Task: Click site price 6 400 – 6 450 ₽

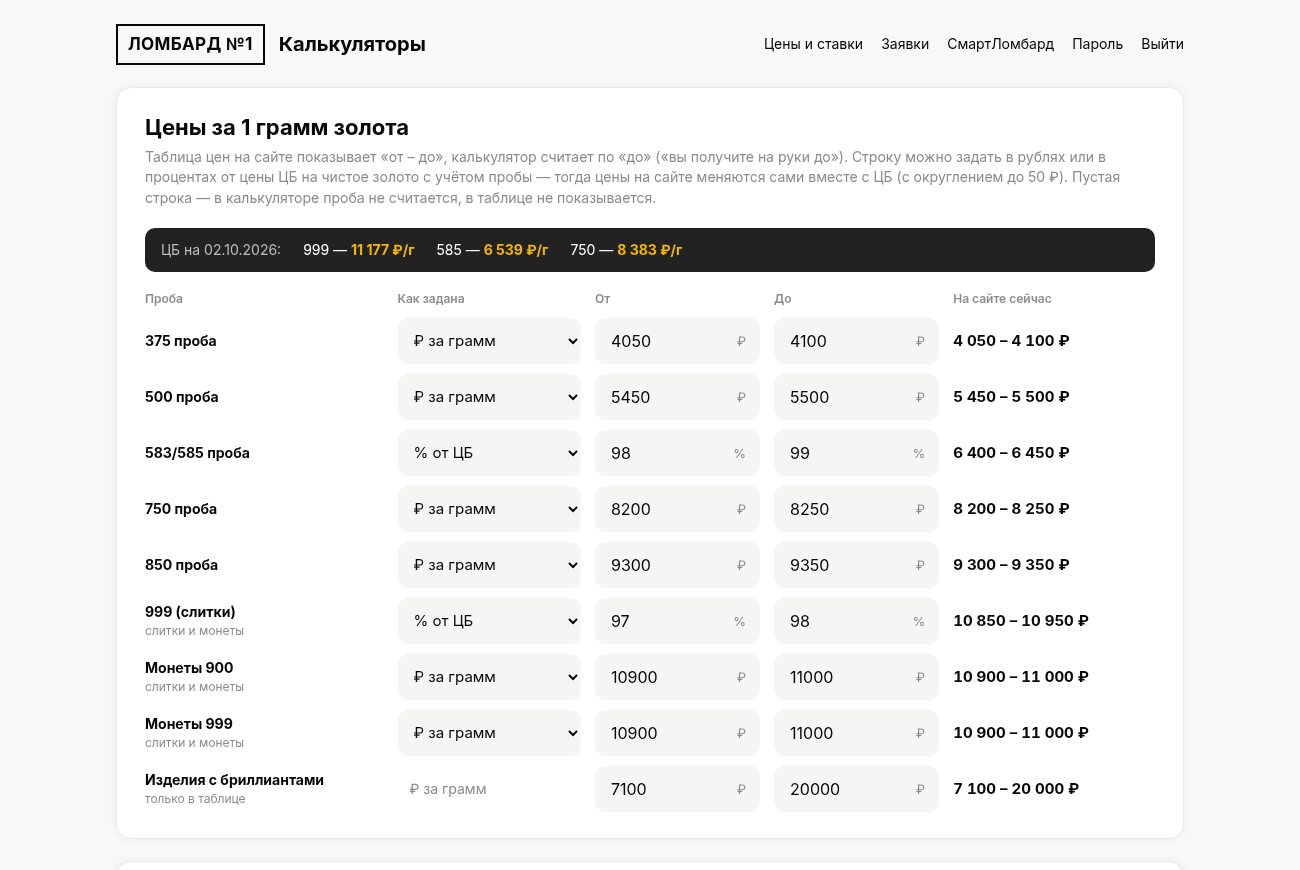Action: [1011, 453]
